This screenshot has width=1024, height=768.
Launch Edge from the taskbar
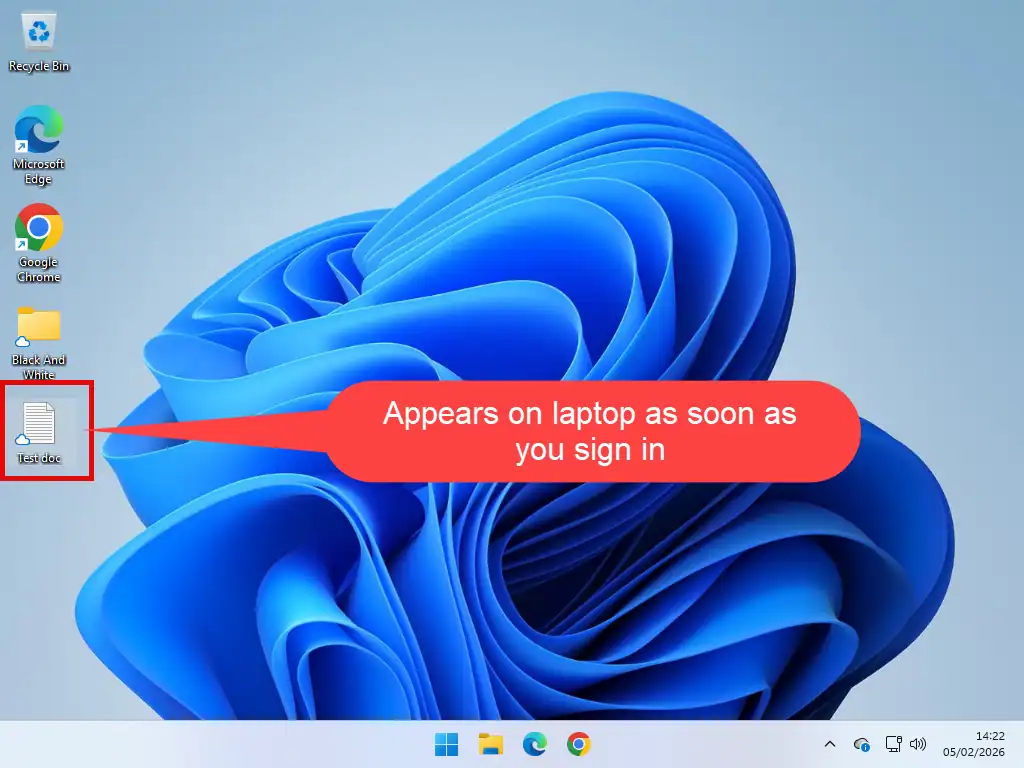point(534,744)
